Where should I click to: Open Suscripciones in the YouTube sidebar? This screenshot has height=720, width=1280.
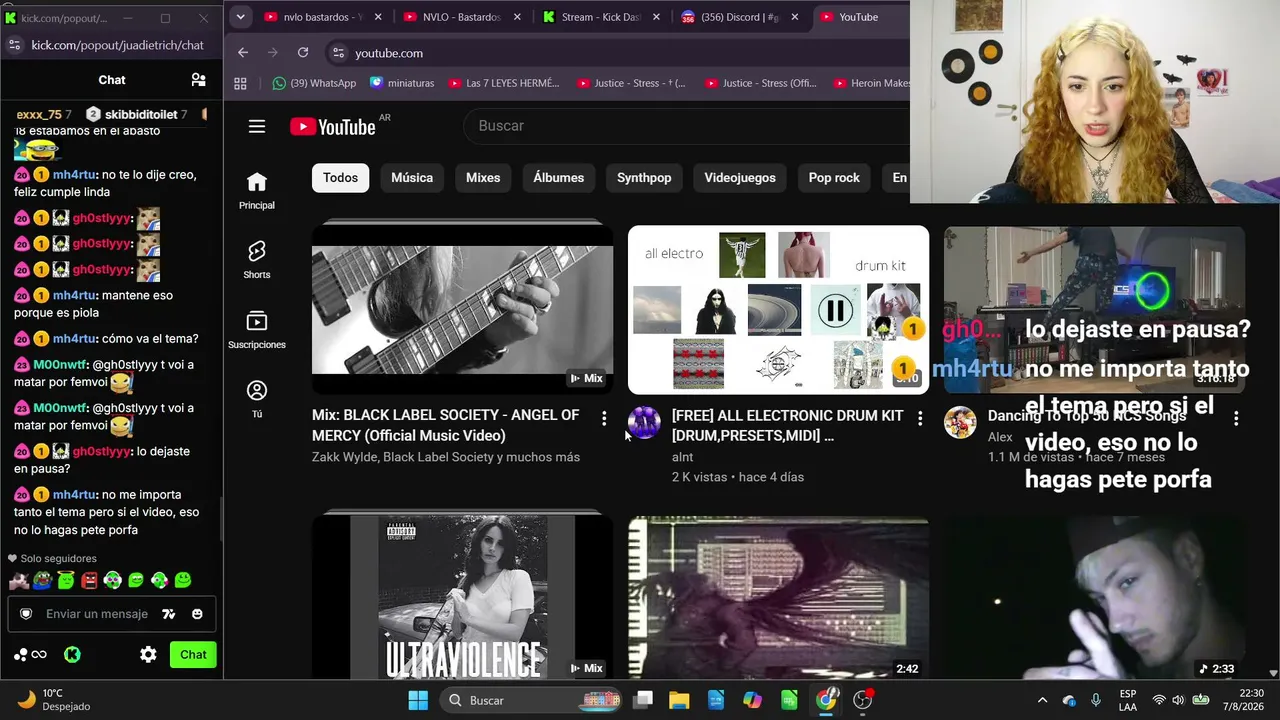click(x=257, y=330)
